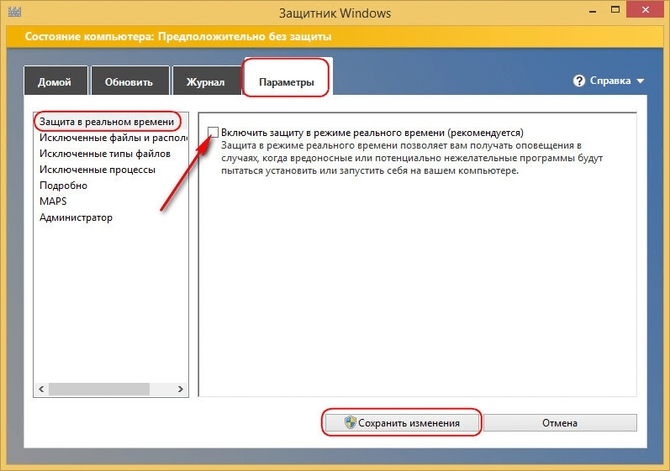Click the Отмена button
The width and height of the screenshot is (670, 471).
[x=560, y=423]
